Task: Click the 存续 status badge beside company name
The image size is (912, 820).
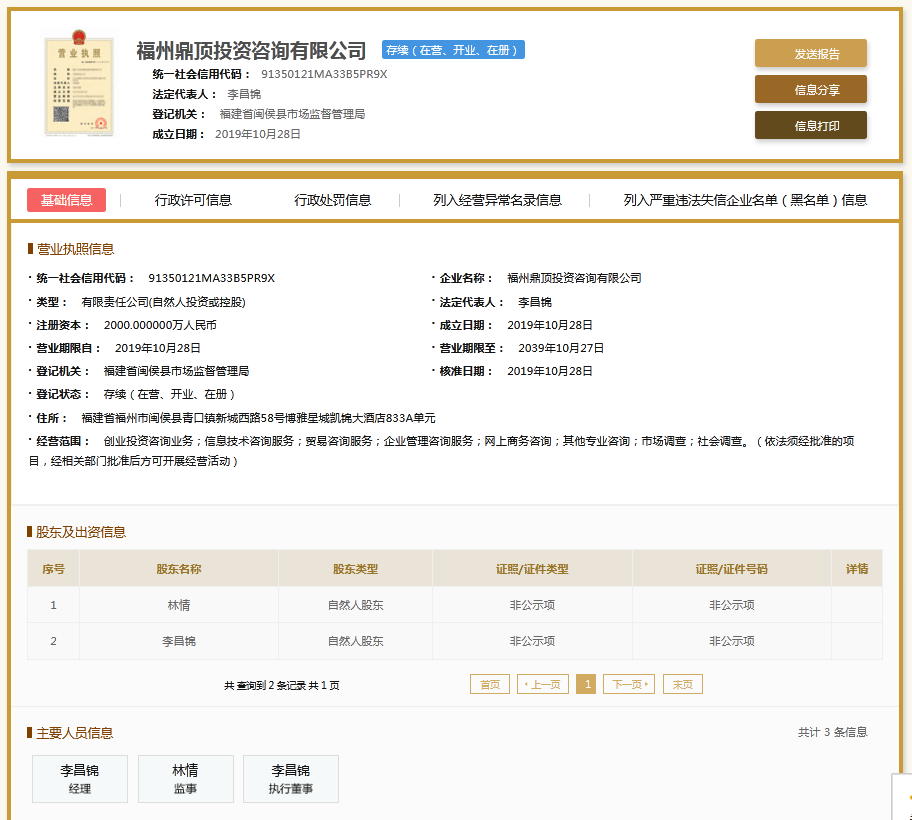Action: pos(453,50)
